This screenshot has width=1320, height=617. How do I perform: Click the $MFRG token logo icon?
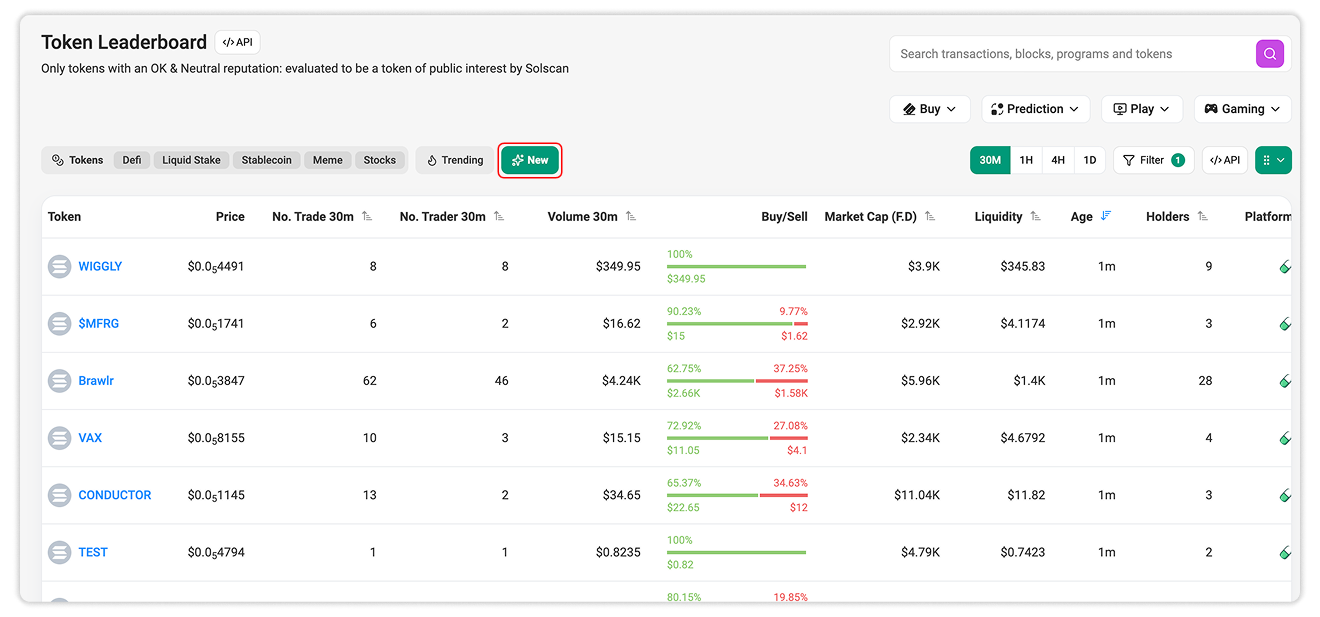60,323
